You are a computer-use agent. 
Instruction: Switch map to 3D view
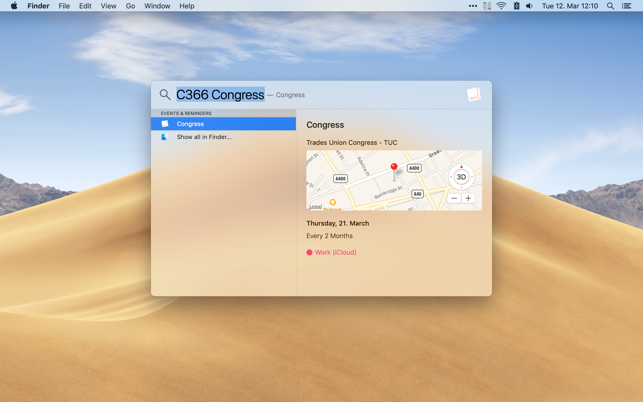[x=461, y=177]
